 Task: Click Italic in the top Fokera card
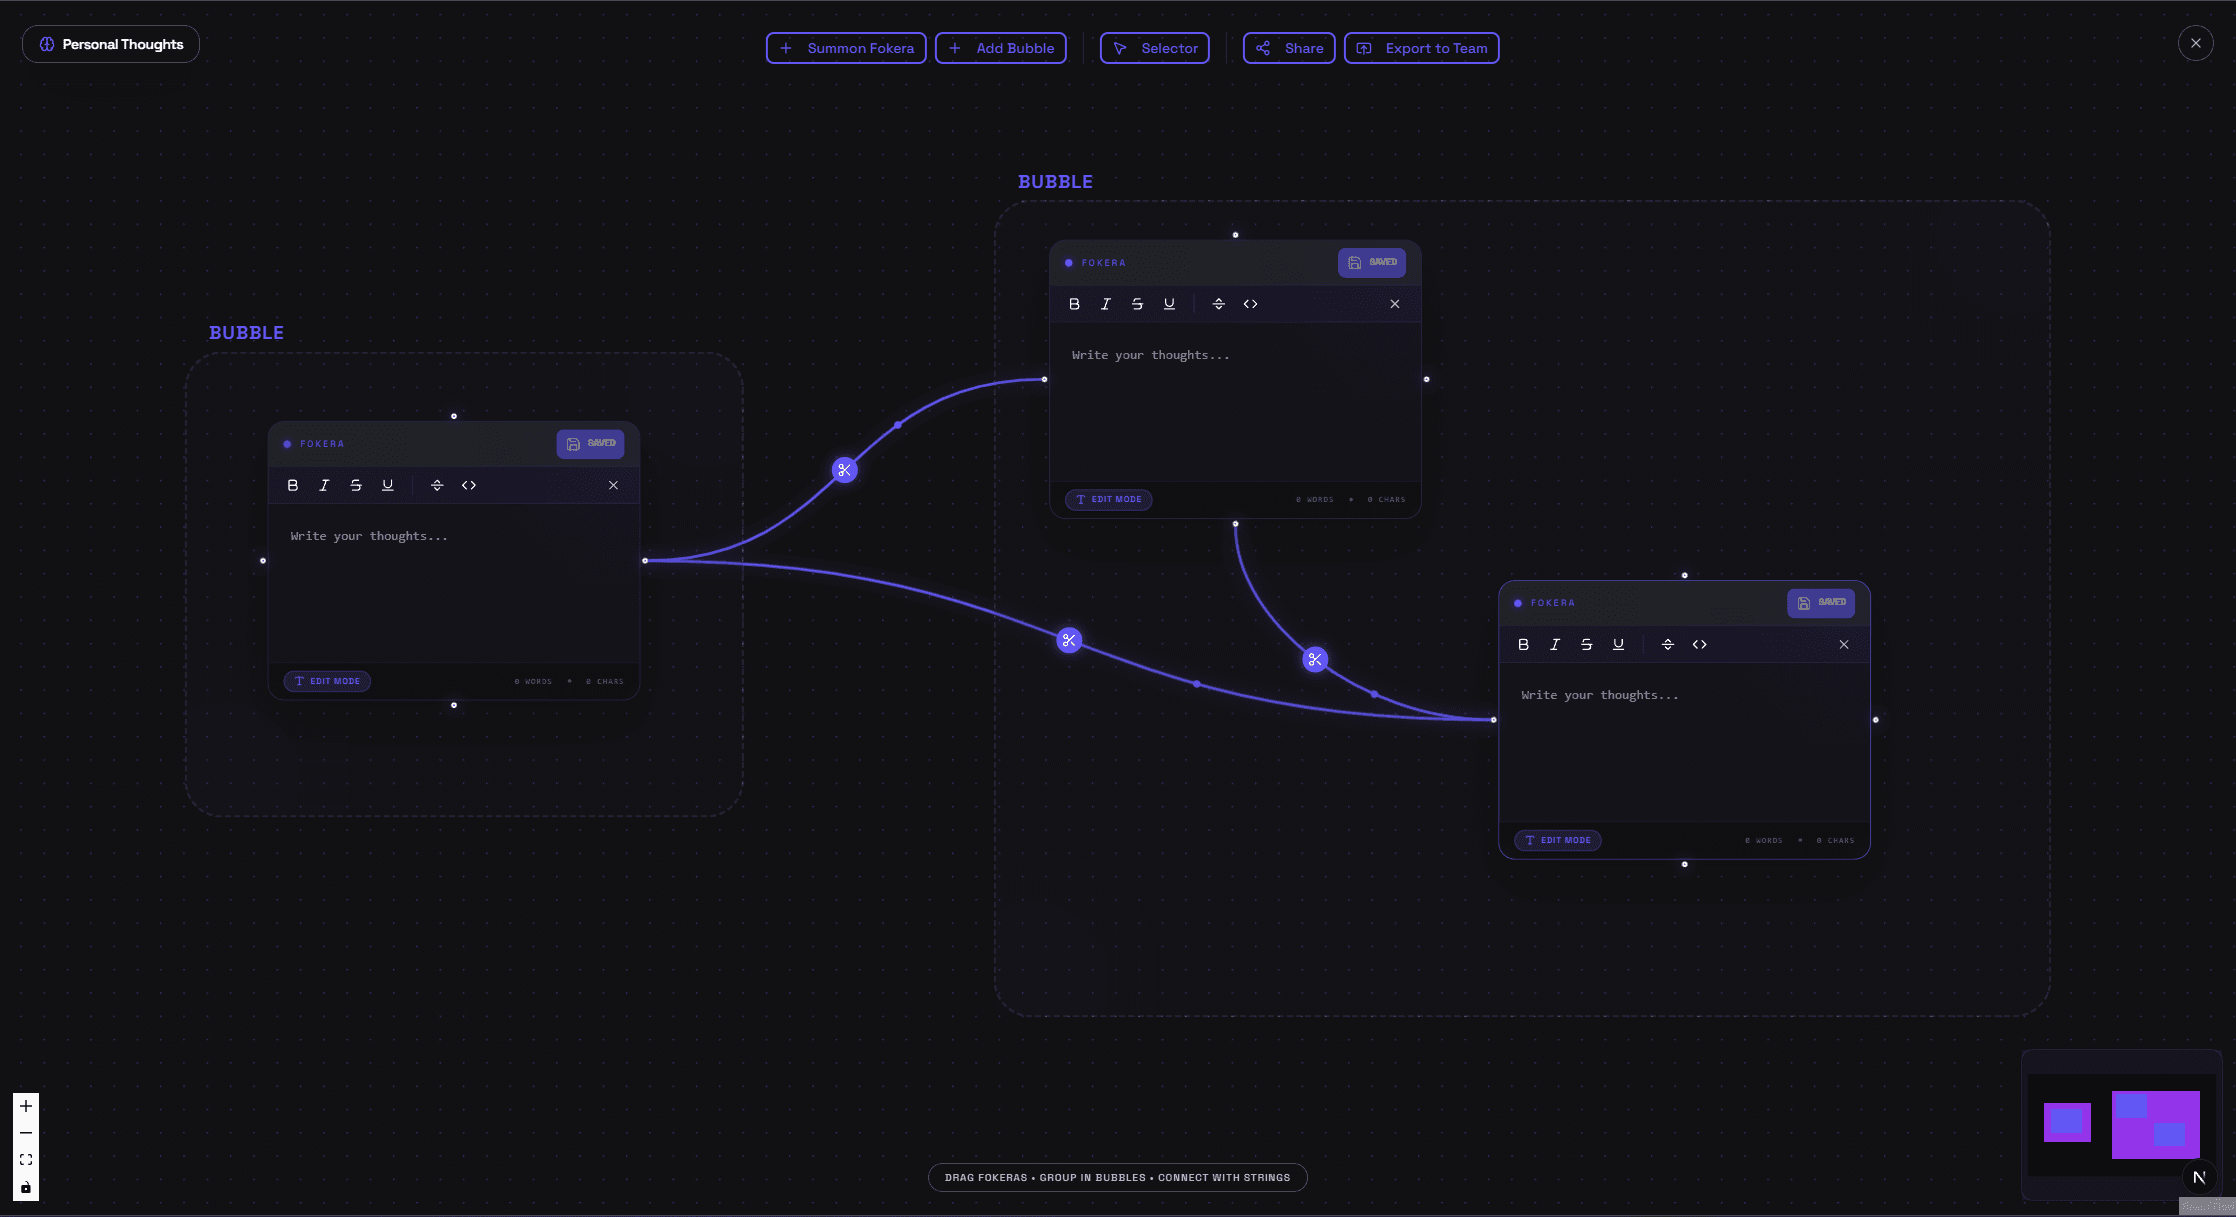(x=1106, y=304)
